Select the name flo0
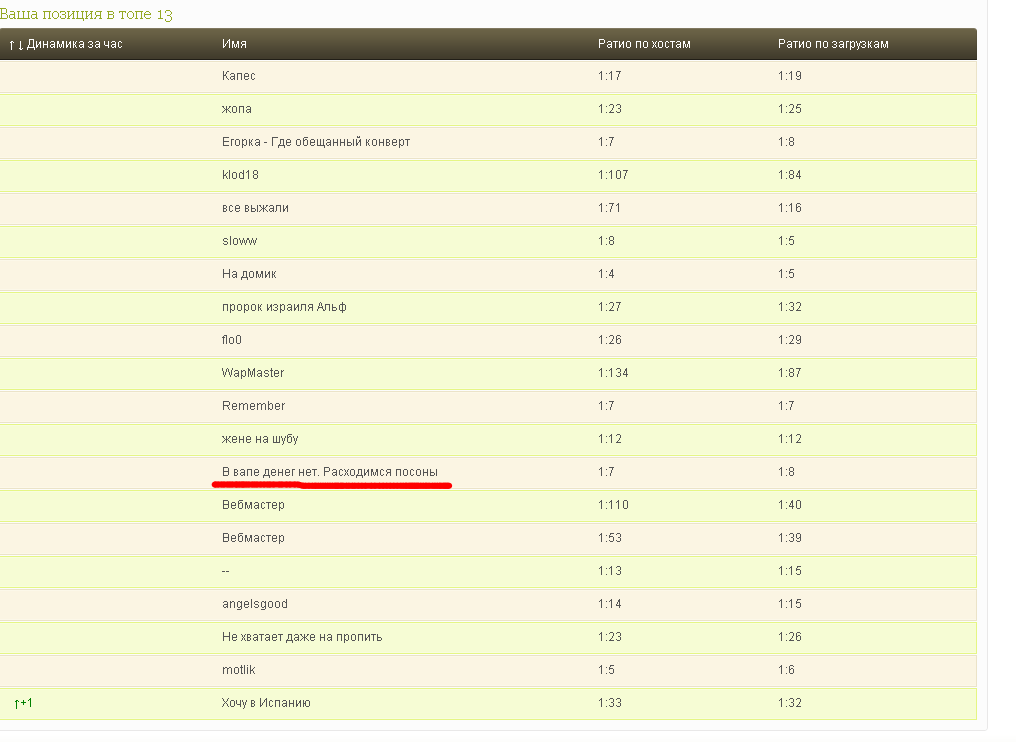This screenshot has width=1016, height=742. click(231, 340)
